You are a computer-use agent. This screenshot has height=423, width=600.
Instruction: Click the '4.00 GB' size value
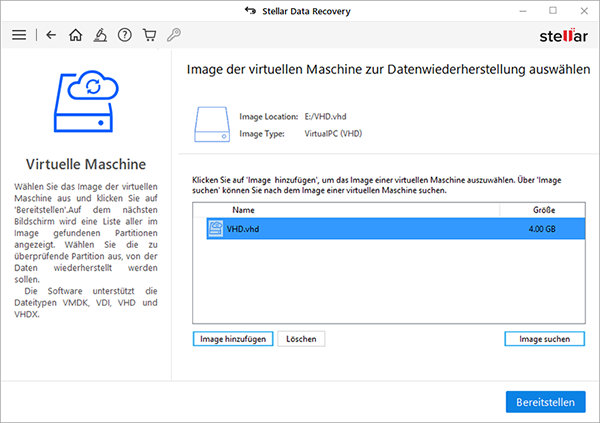(542, 229)
